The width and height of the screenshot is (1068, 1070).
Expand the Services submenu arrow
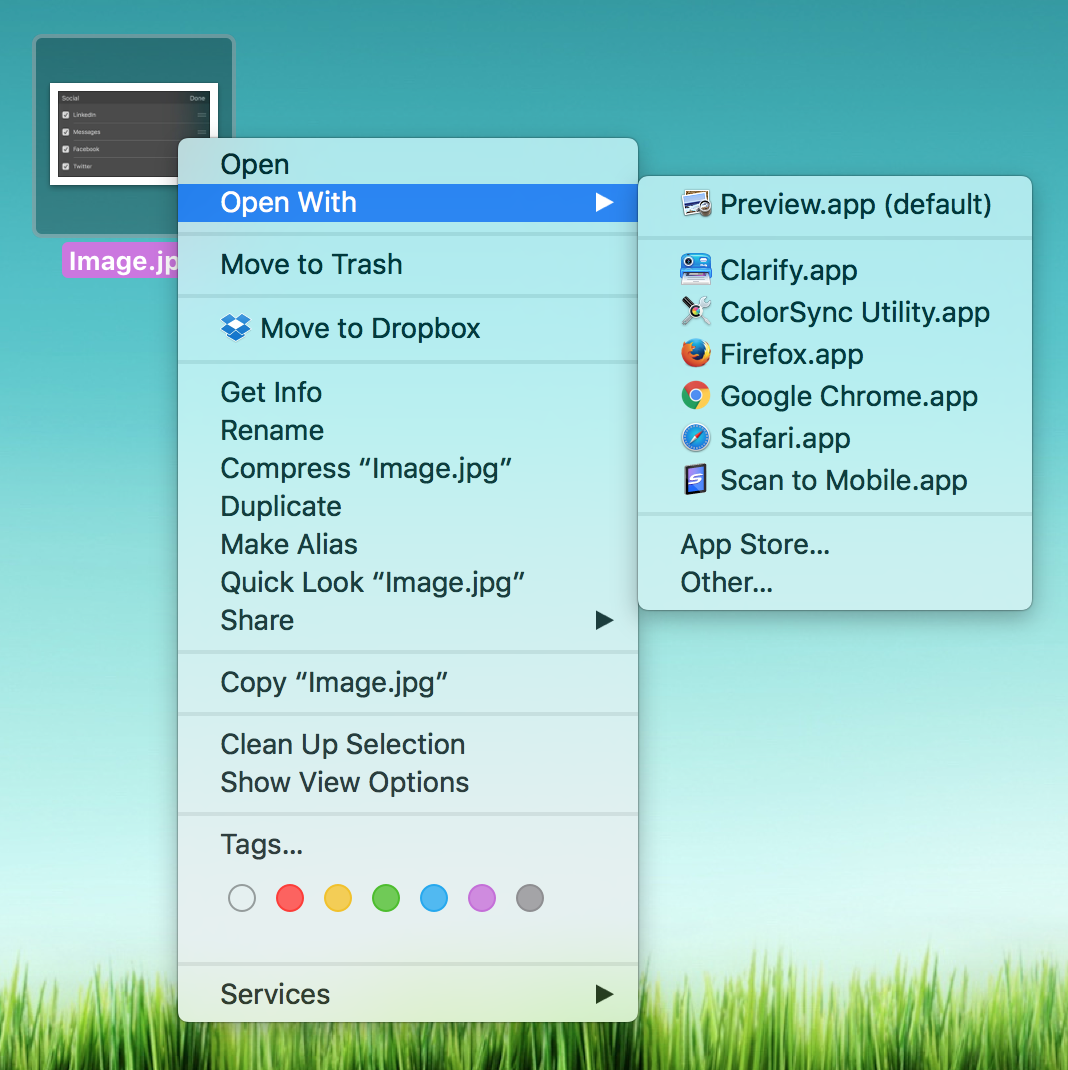604,994
